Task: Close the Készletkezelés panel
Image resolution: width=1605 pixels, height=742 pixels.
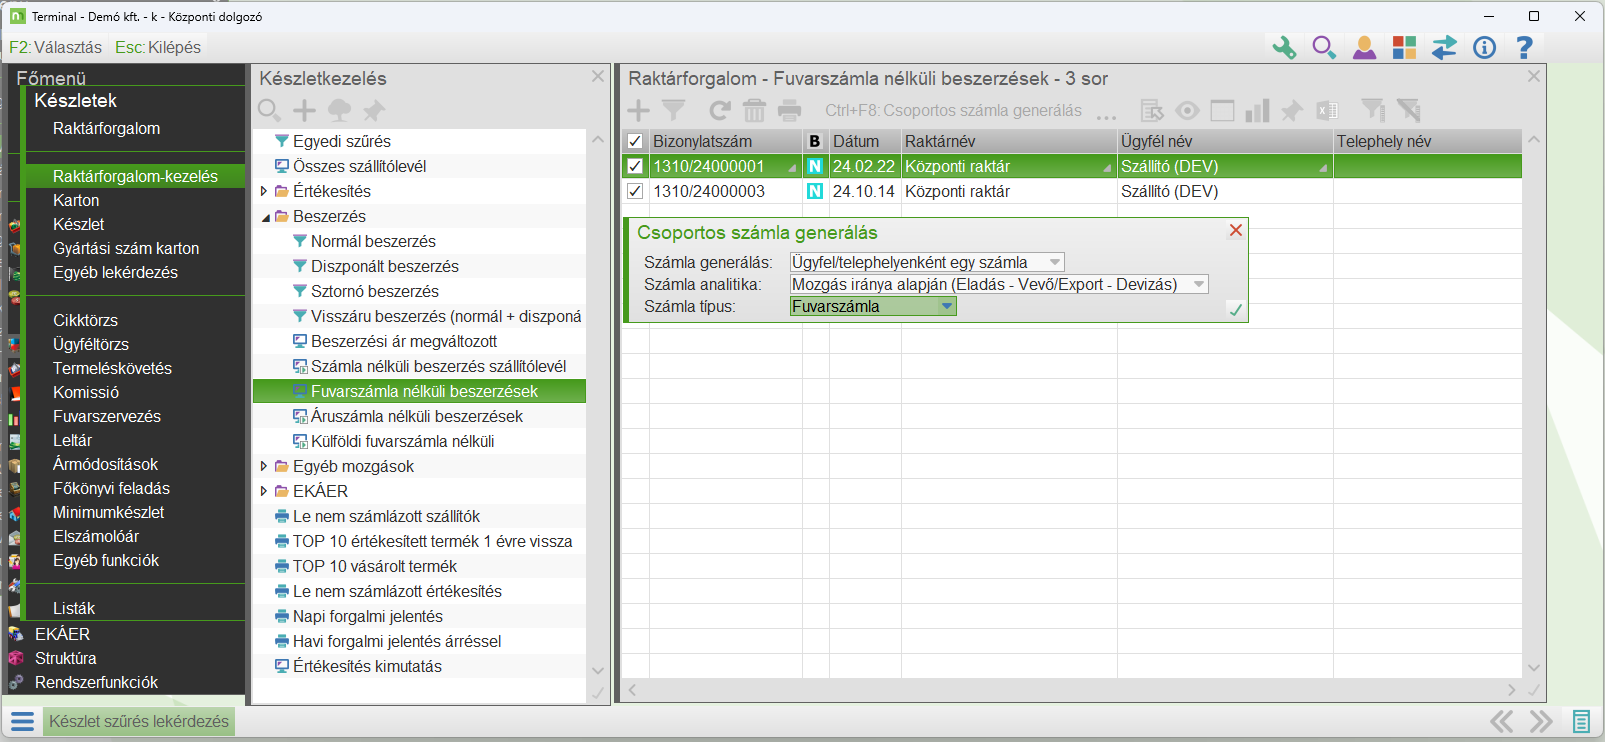Action: [x=598, y=76]
